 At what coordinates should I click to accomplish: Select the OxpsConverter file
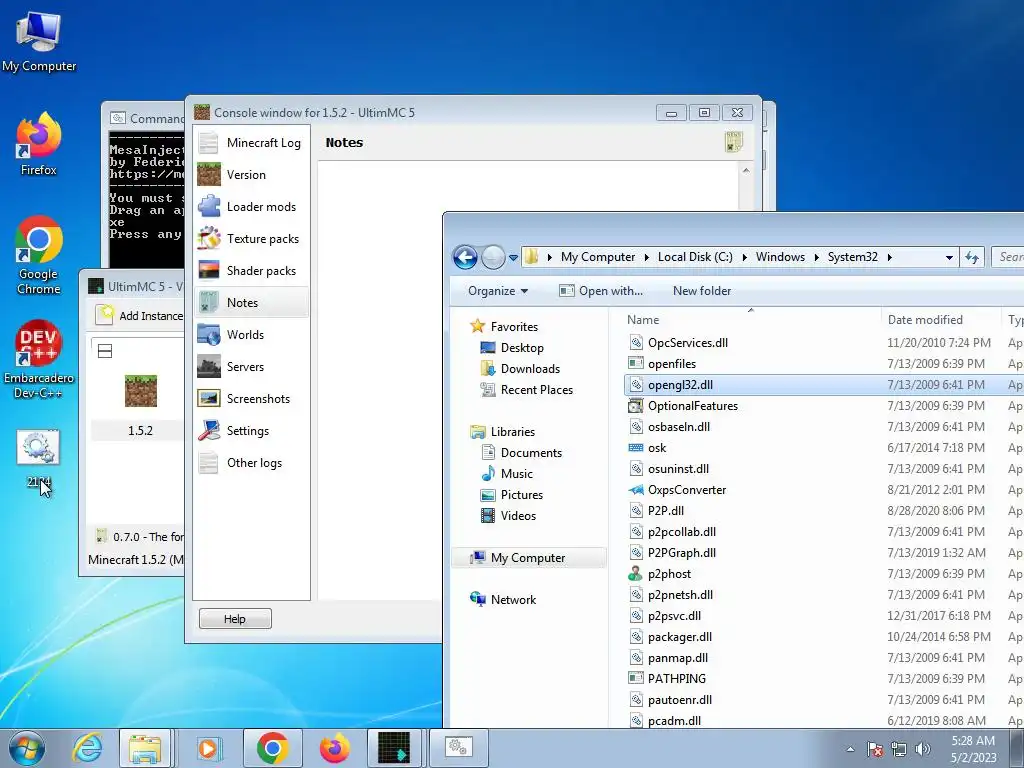[x=824, y=490]
